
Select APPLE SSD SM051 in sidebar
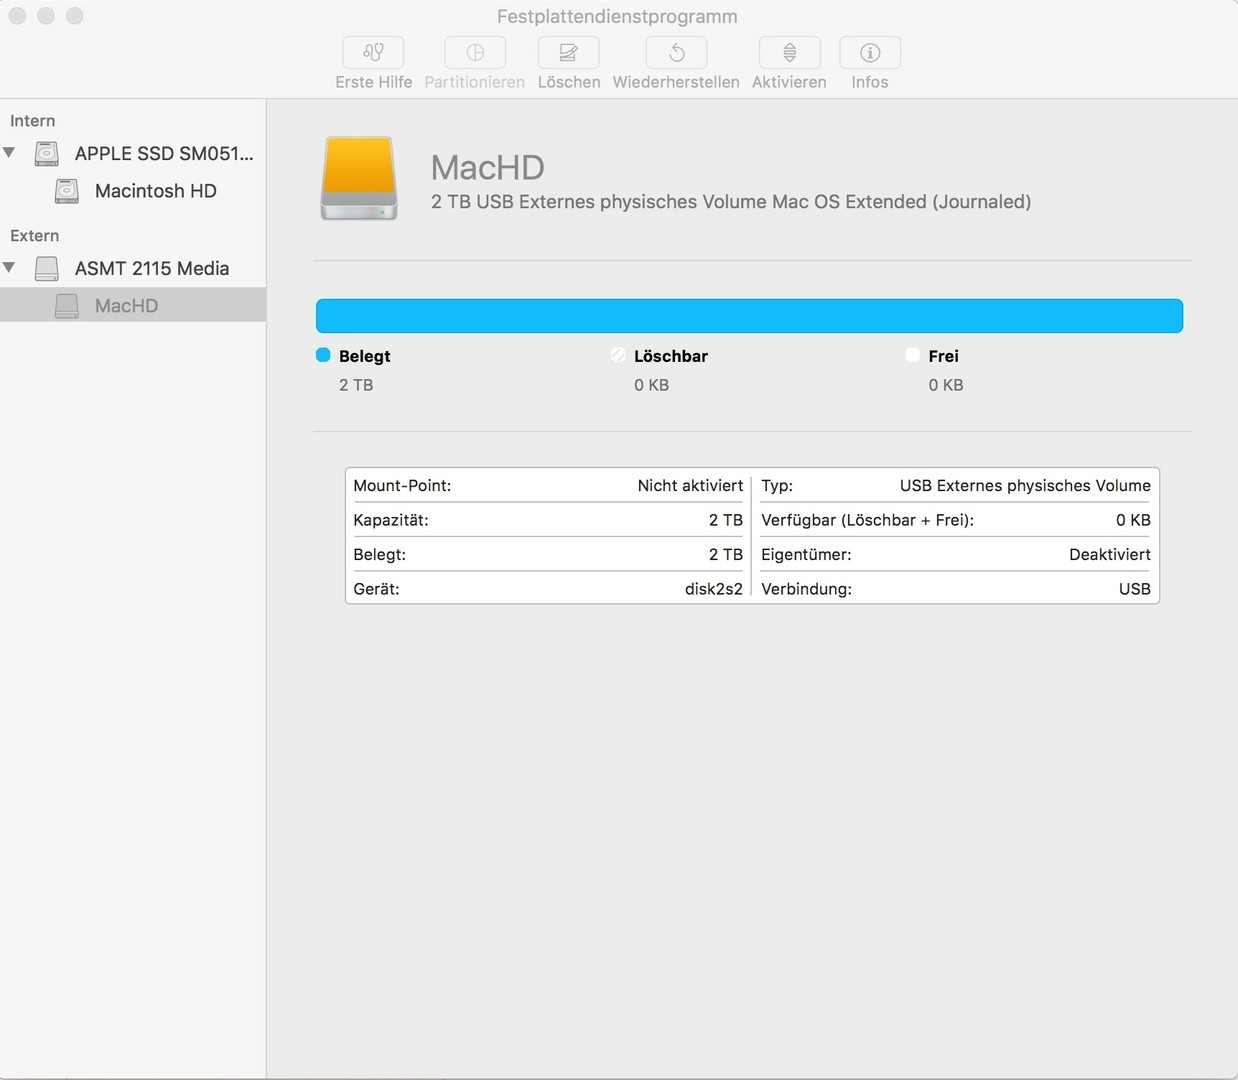click(164, 153)
